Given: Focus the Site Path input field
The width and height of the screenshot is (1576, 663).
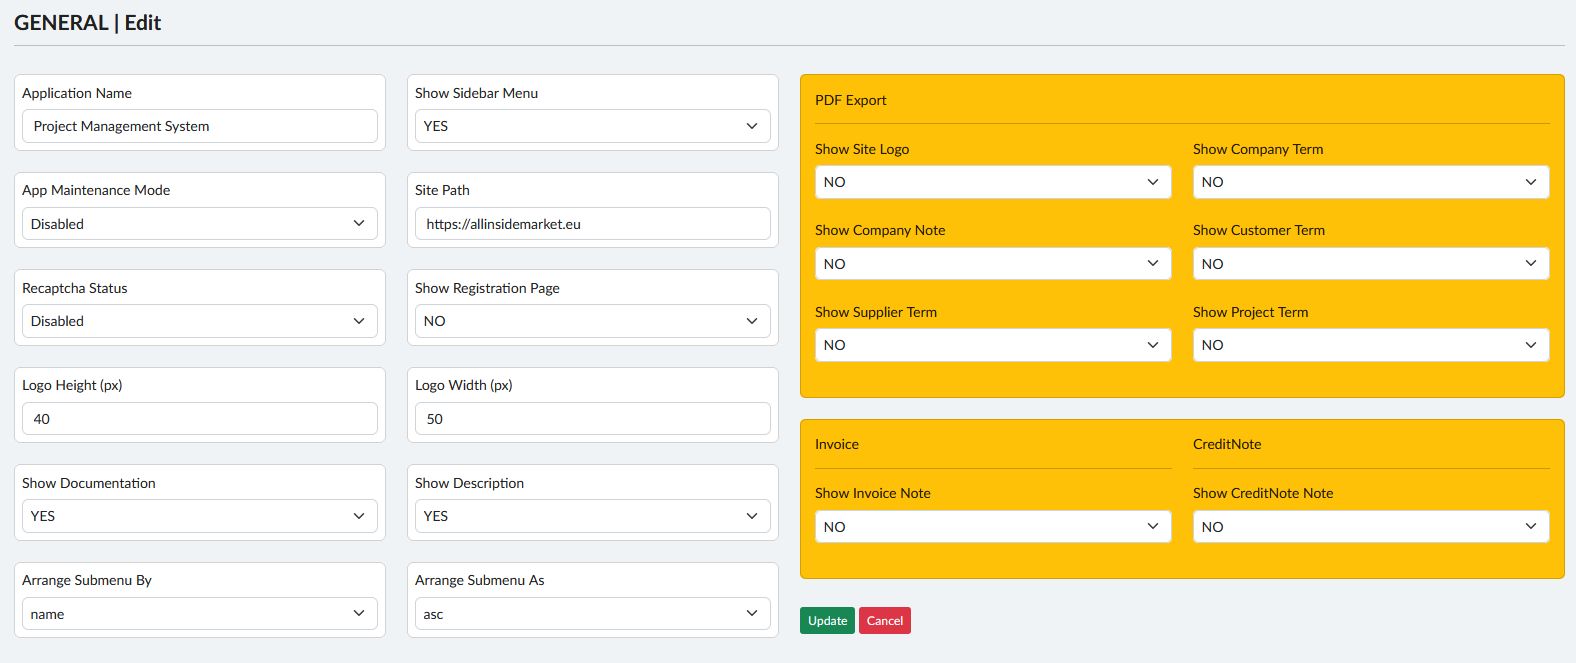Looking at the screenshot, I should (x=592, y=224).
